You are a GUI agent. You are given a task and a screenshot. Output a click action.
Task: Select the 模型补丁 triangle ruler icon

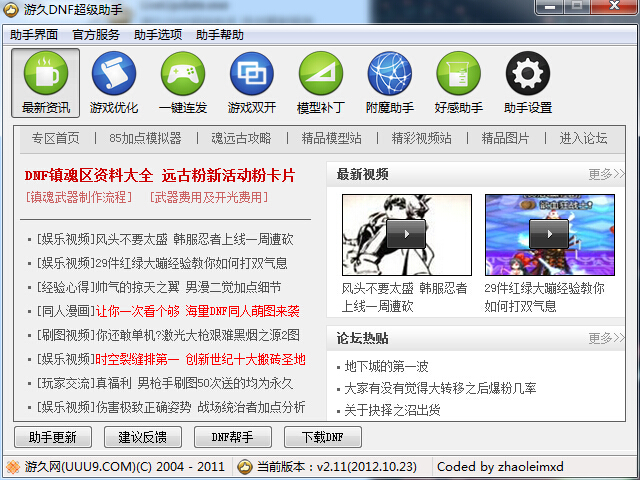click(x=321, y=73)
